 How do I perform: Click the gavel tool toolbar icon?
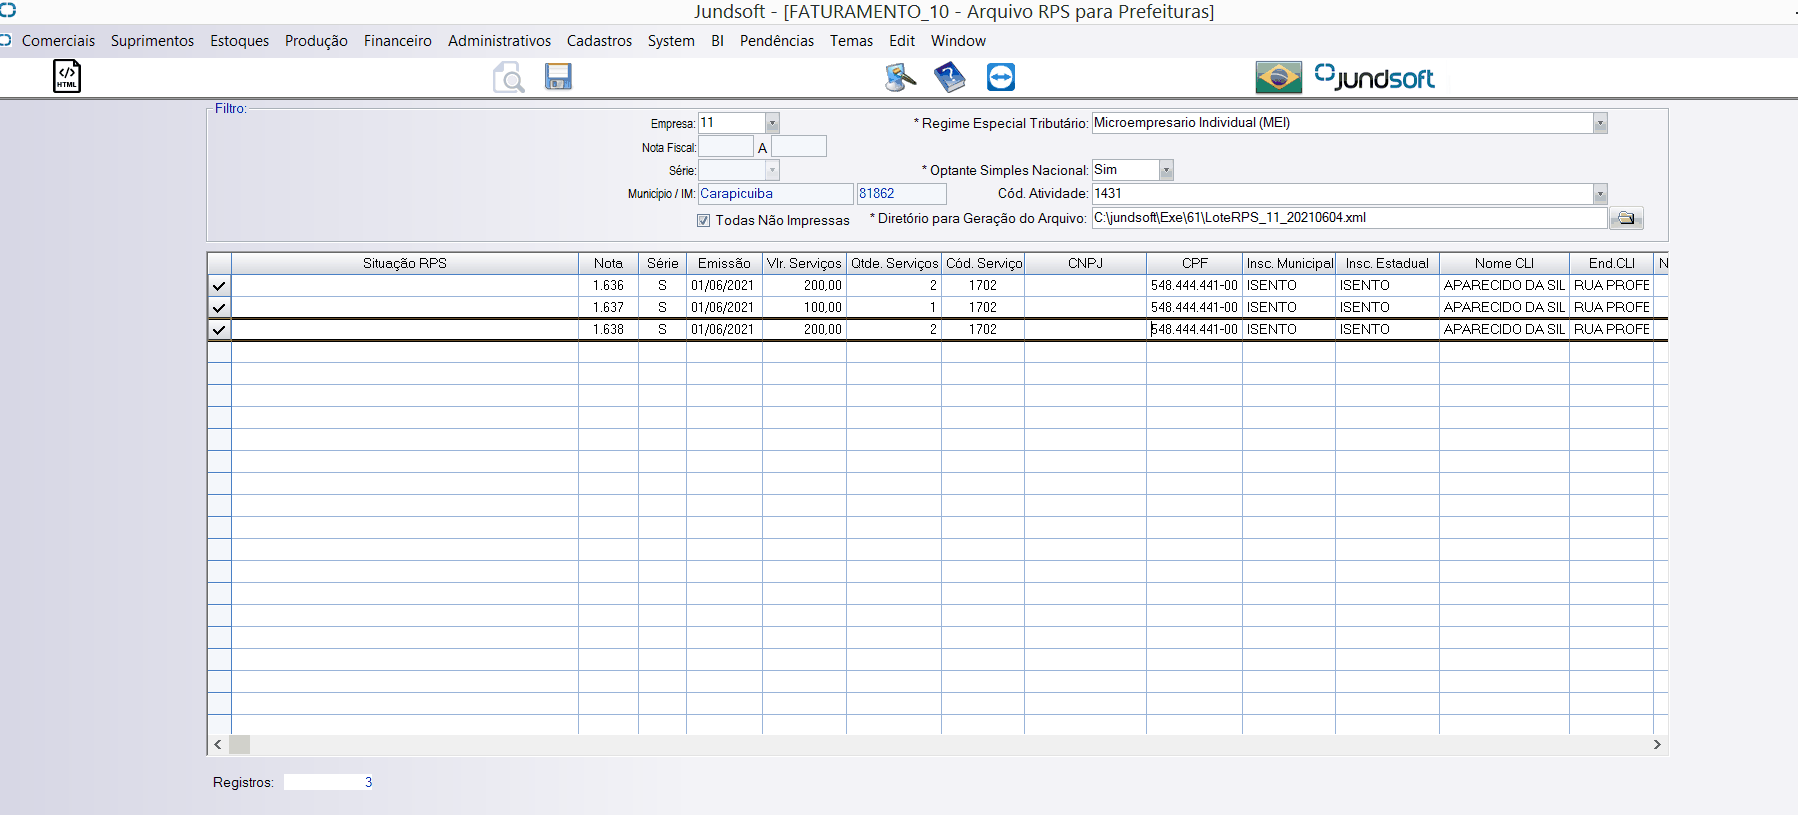click(901, 77)
